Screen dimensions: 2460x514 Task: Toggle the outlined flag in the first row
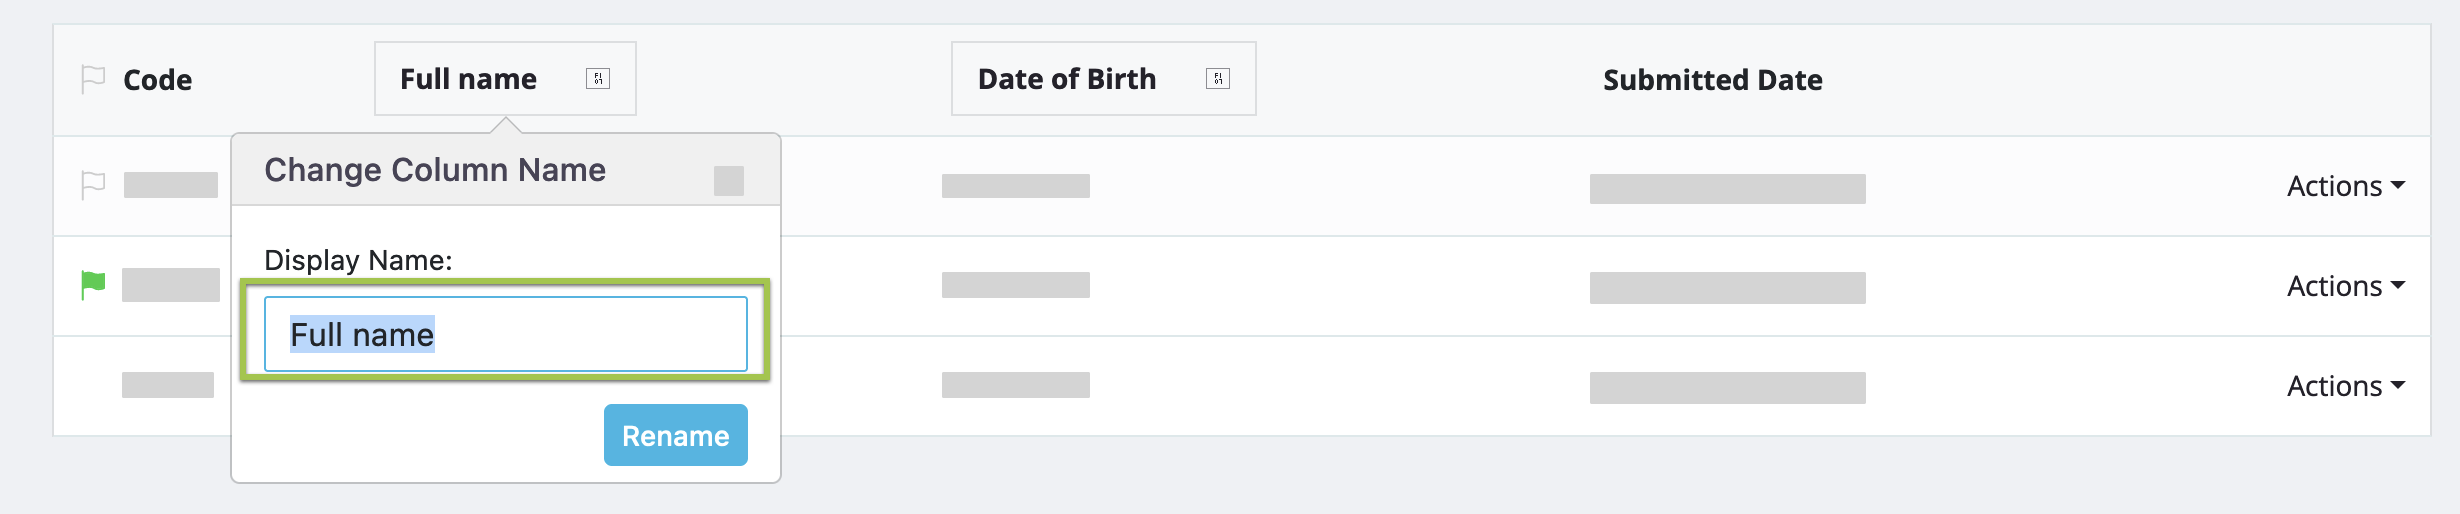point(93,185)
